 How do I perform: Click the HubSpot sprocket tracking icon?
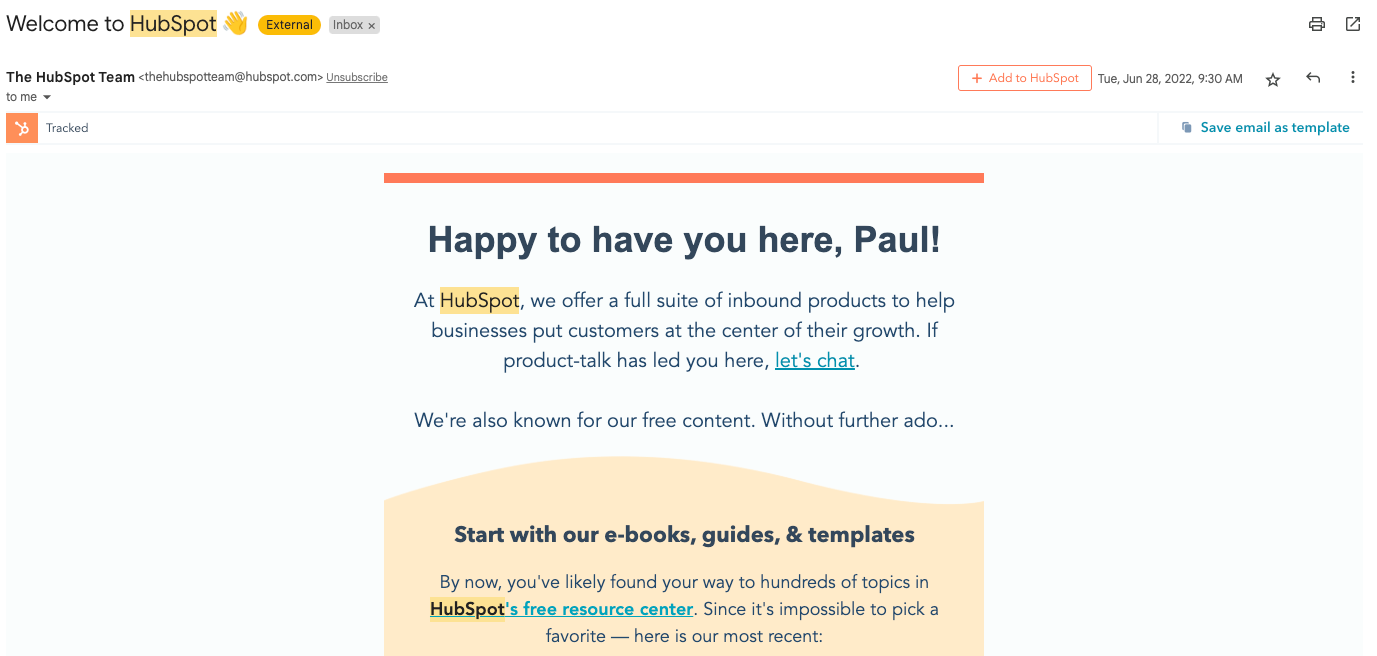21,128
